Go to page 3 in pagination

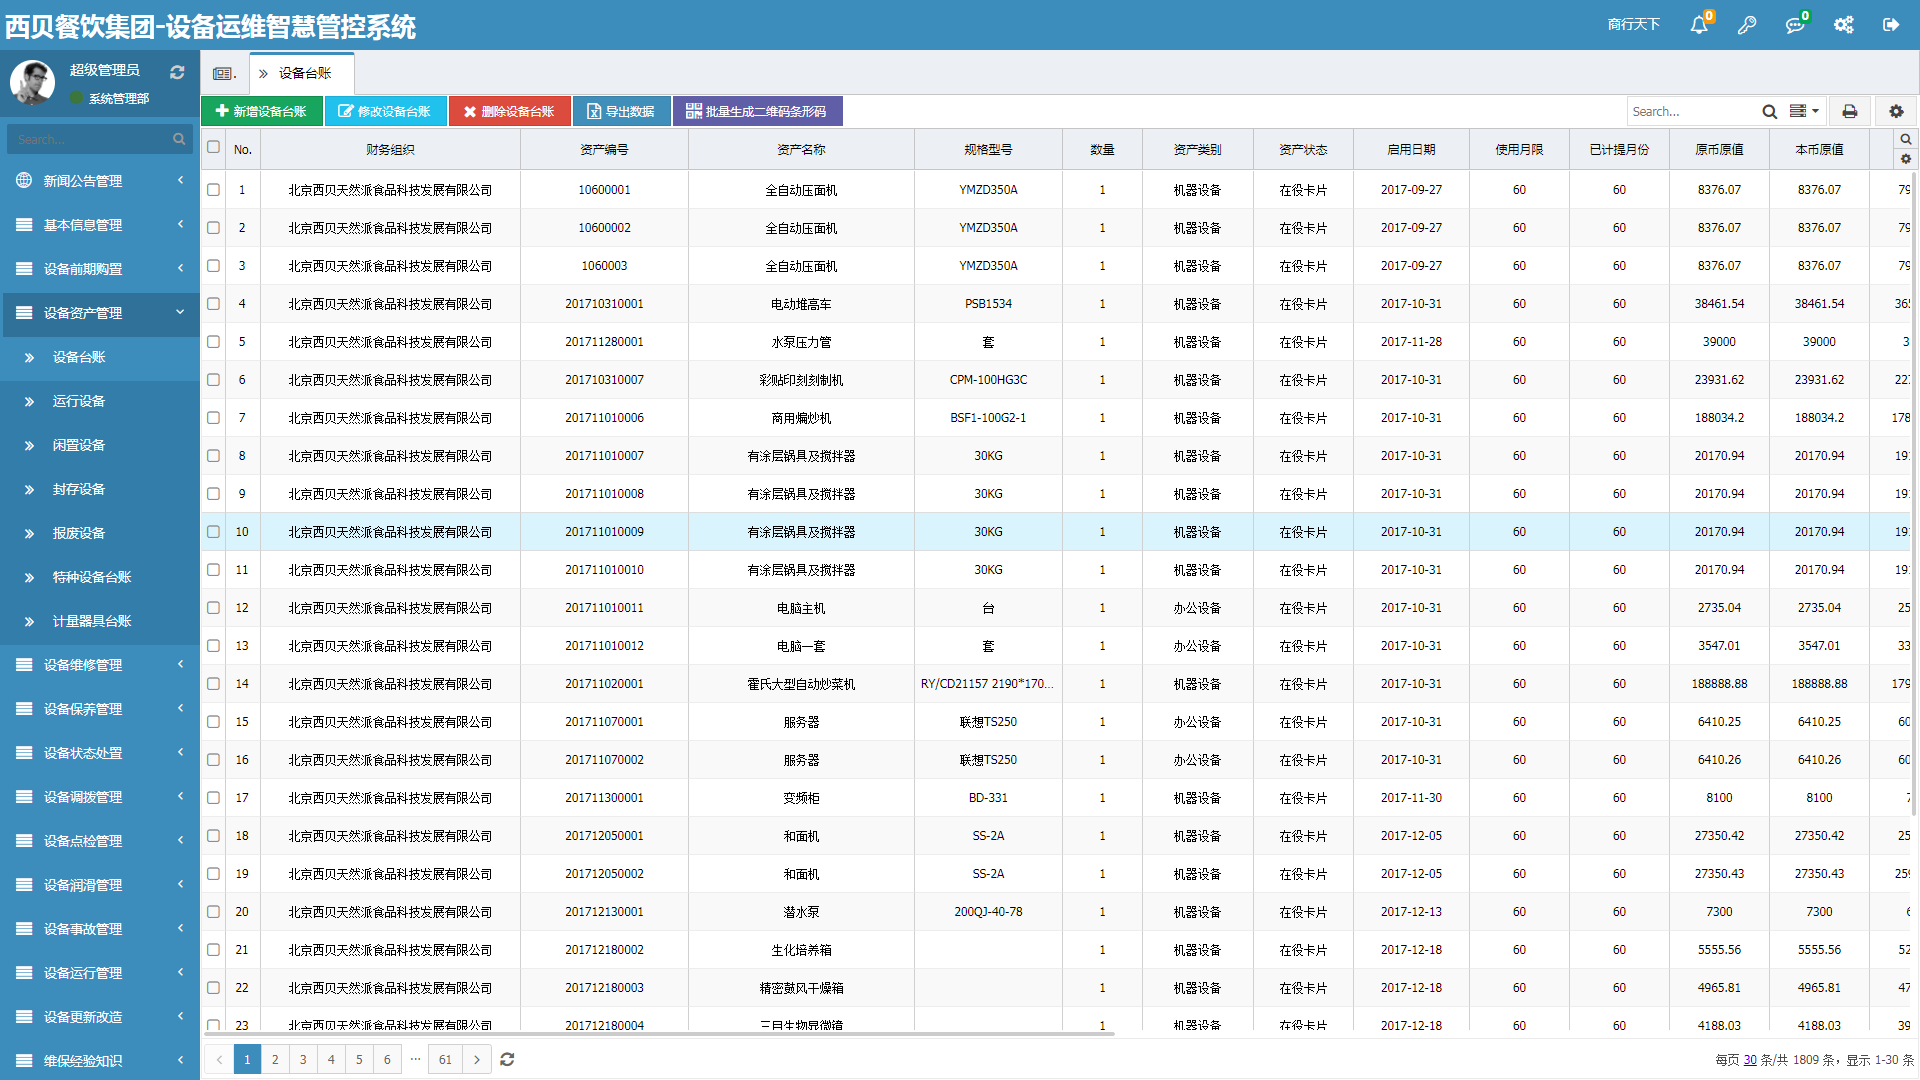pyautogui.click(x=303, y=1059)
